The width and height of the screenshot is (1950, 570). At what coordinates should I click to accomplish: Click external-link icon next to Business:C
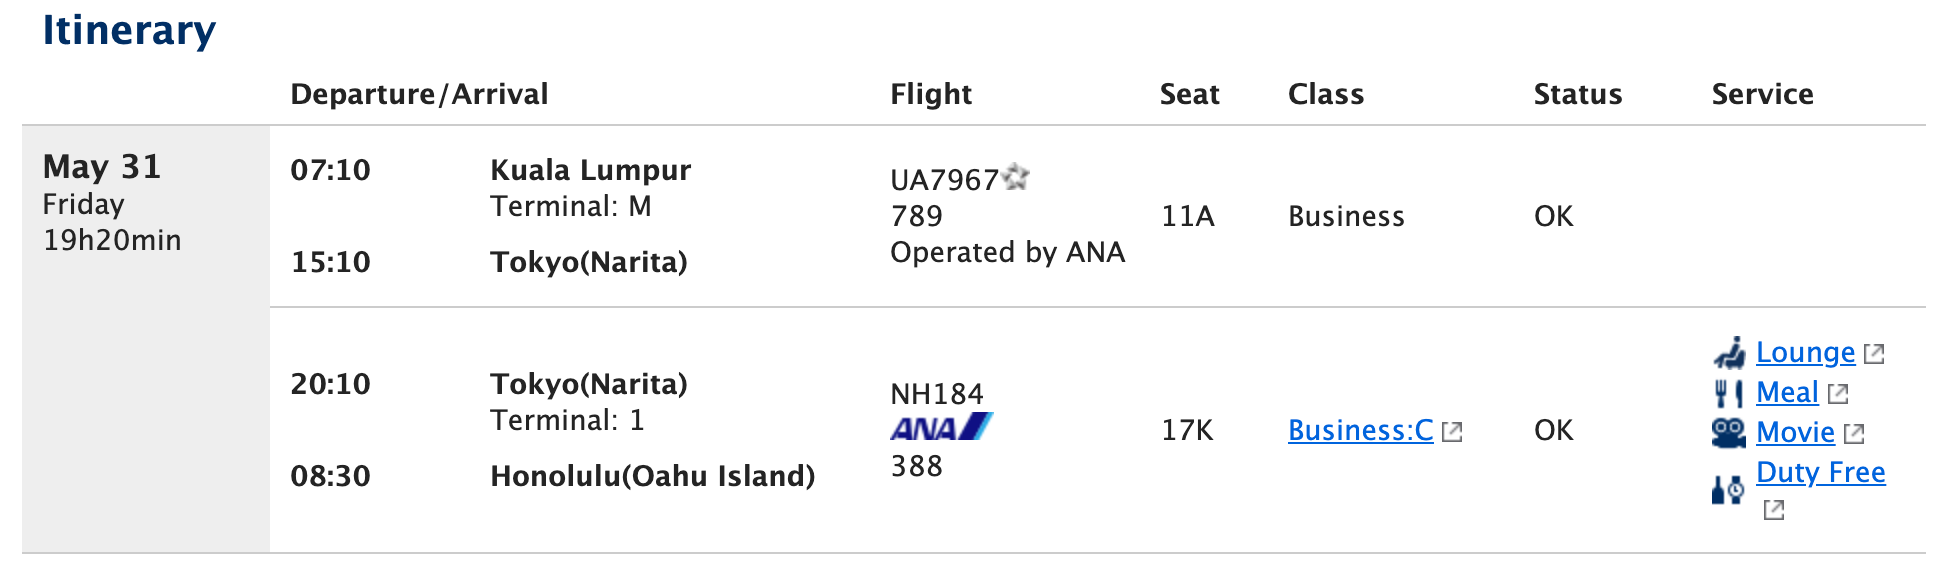[x=1453, y=432]
